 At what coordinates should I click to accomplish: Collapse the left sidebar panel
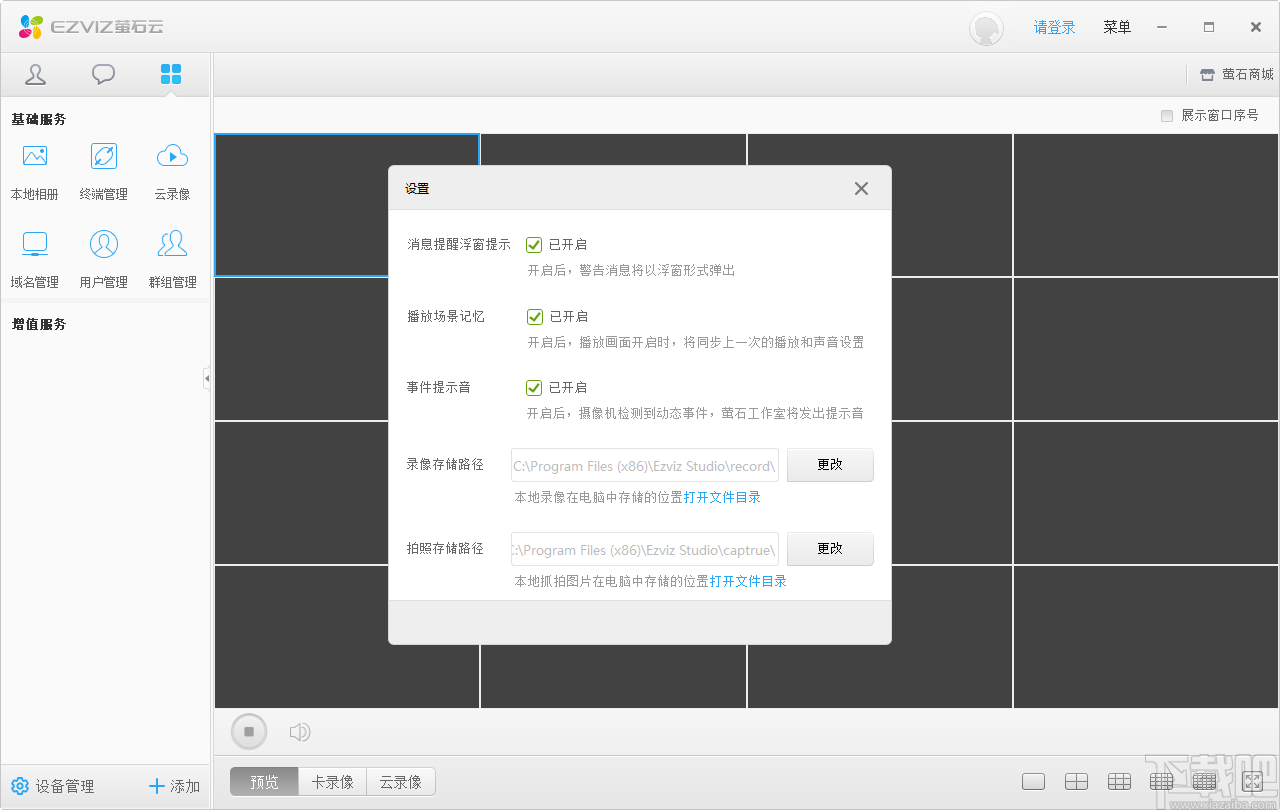pos(207,378)
